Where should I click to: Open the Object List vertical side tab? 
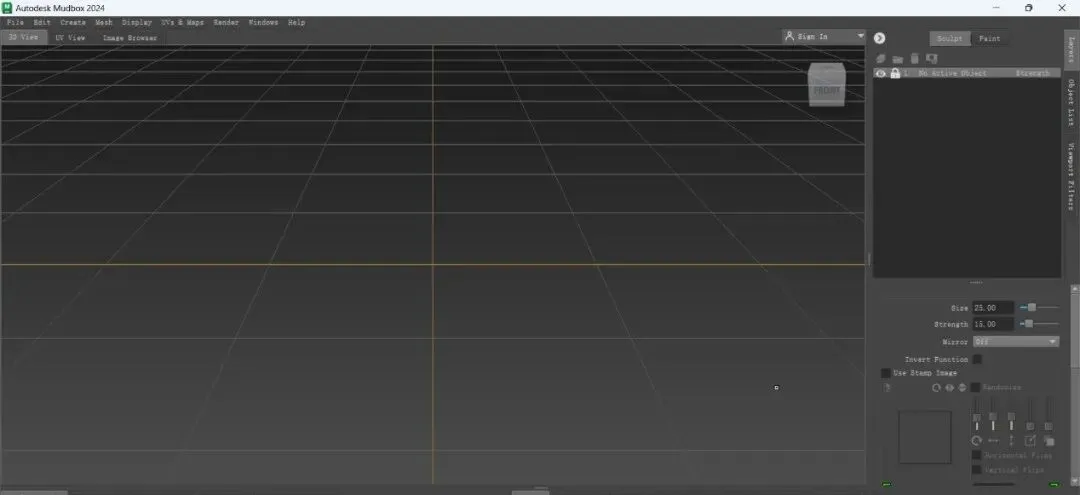pyautogui.click(x=1071, y=103)
